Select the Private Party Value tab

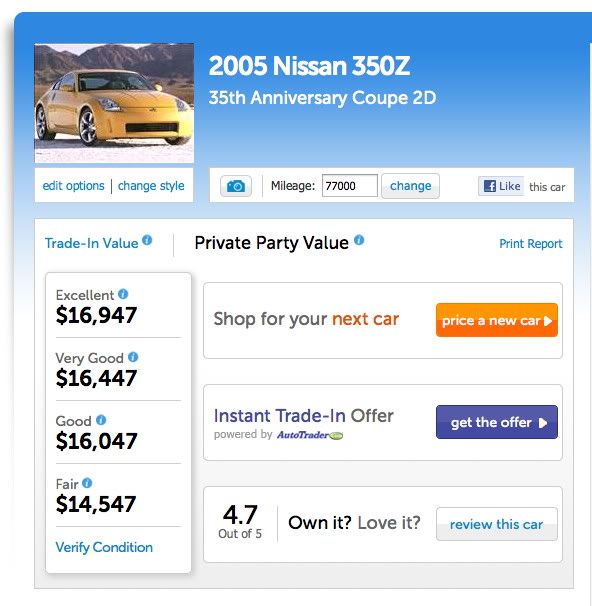point(271,243)
